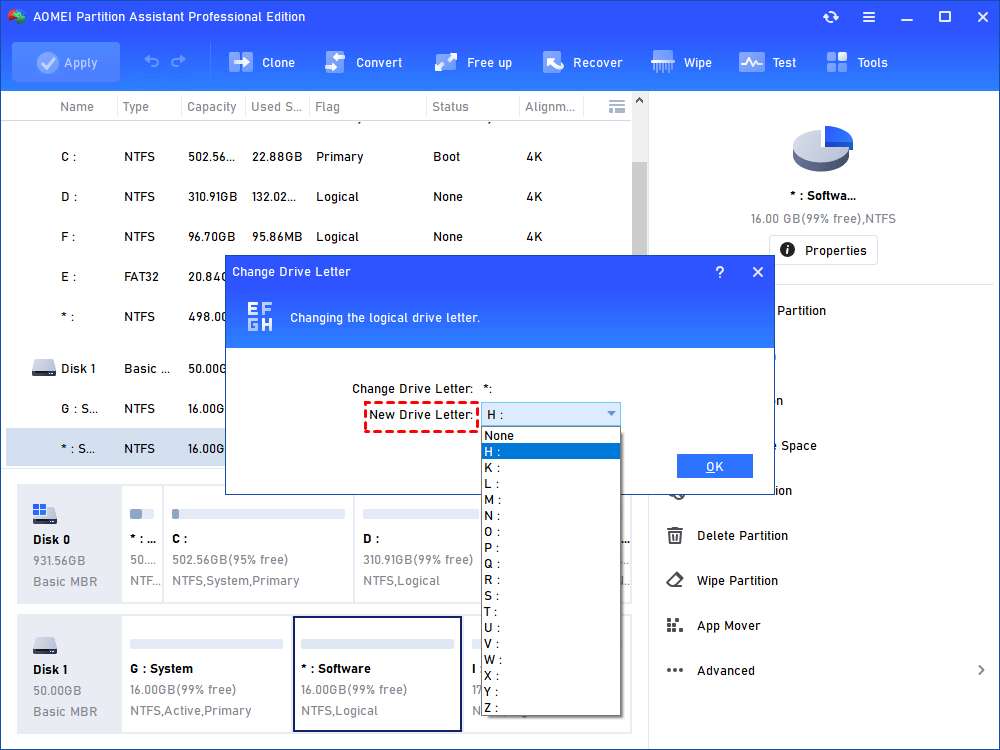This screenshot has height=750, width=1000.
Task: Click the App Mover icon
Action: (675, 625)
